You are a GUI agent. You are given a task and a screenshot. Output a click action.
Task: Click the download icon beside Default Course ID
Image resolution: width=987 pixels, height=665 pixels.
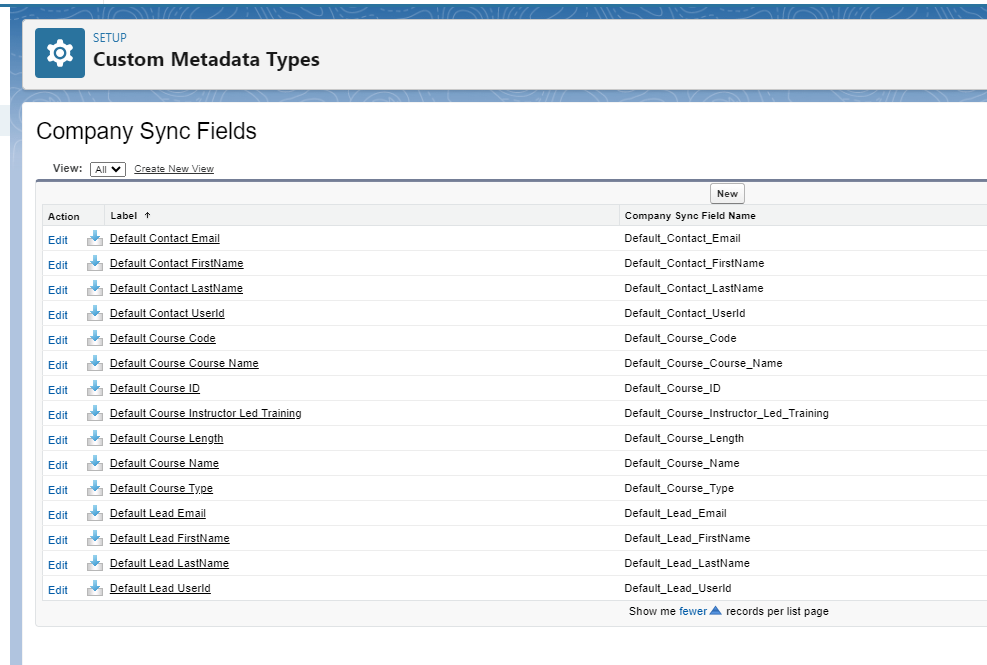(94, 389)
